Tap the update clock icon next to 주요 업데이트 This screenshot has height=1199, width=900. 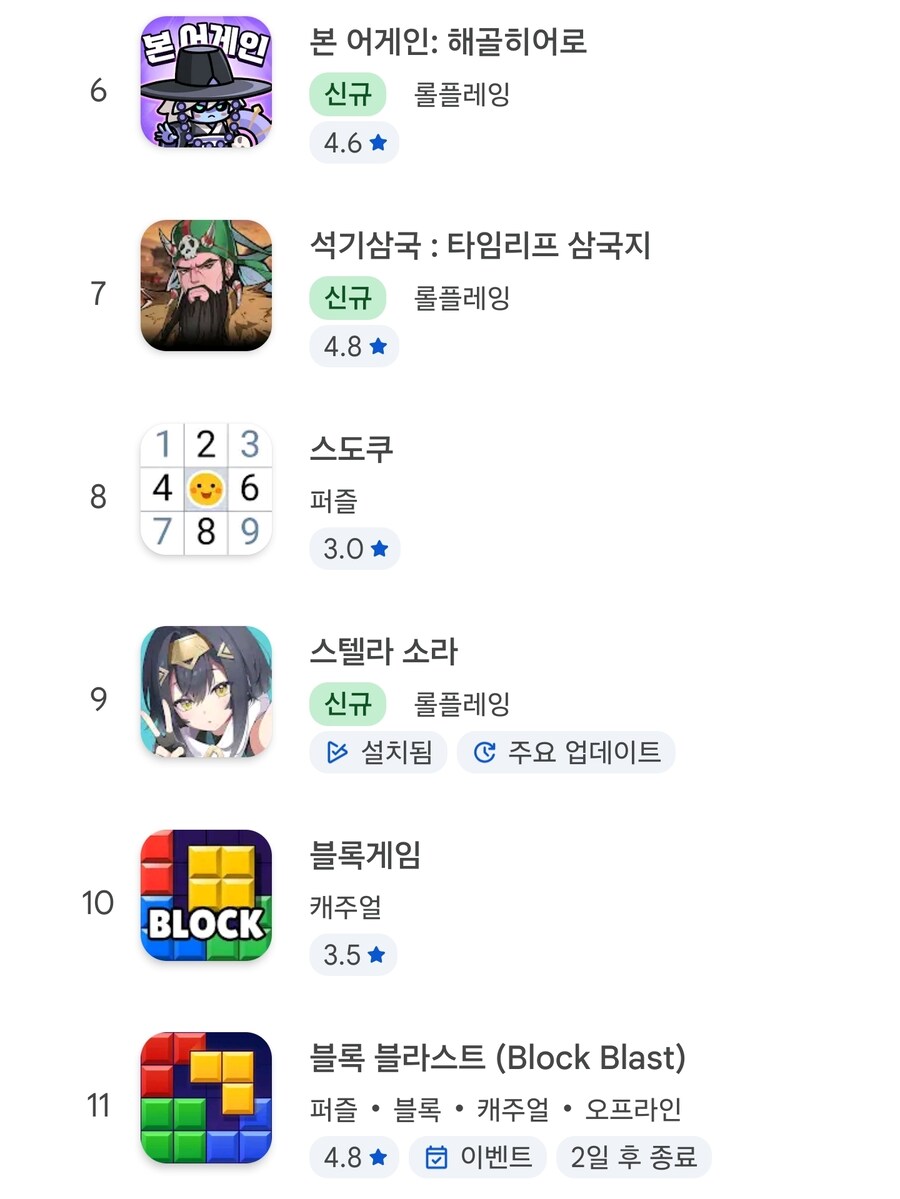[485, 752]
